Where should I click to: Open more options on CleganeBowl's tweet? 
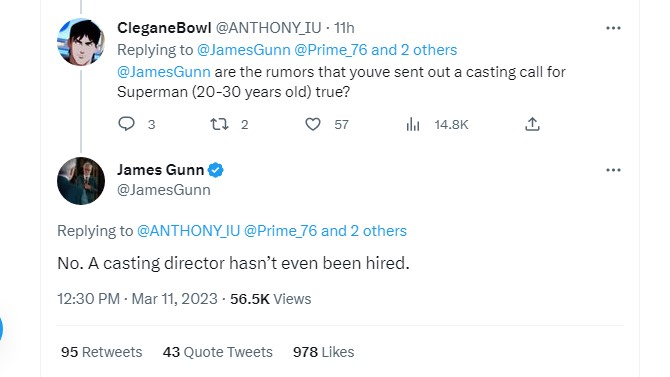(613, 28)
